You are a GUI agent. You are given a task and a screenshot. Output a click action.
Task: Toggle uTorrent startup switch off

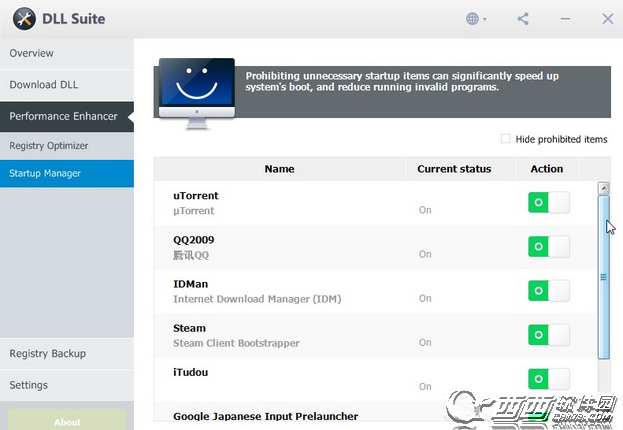549,202
